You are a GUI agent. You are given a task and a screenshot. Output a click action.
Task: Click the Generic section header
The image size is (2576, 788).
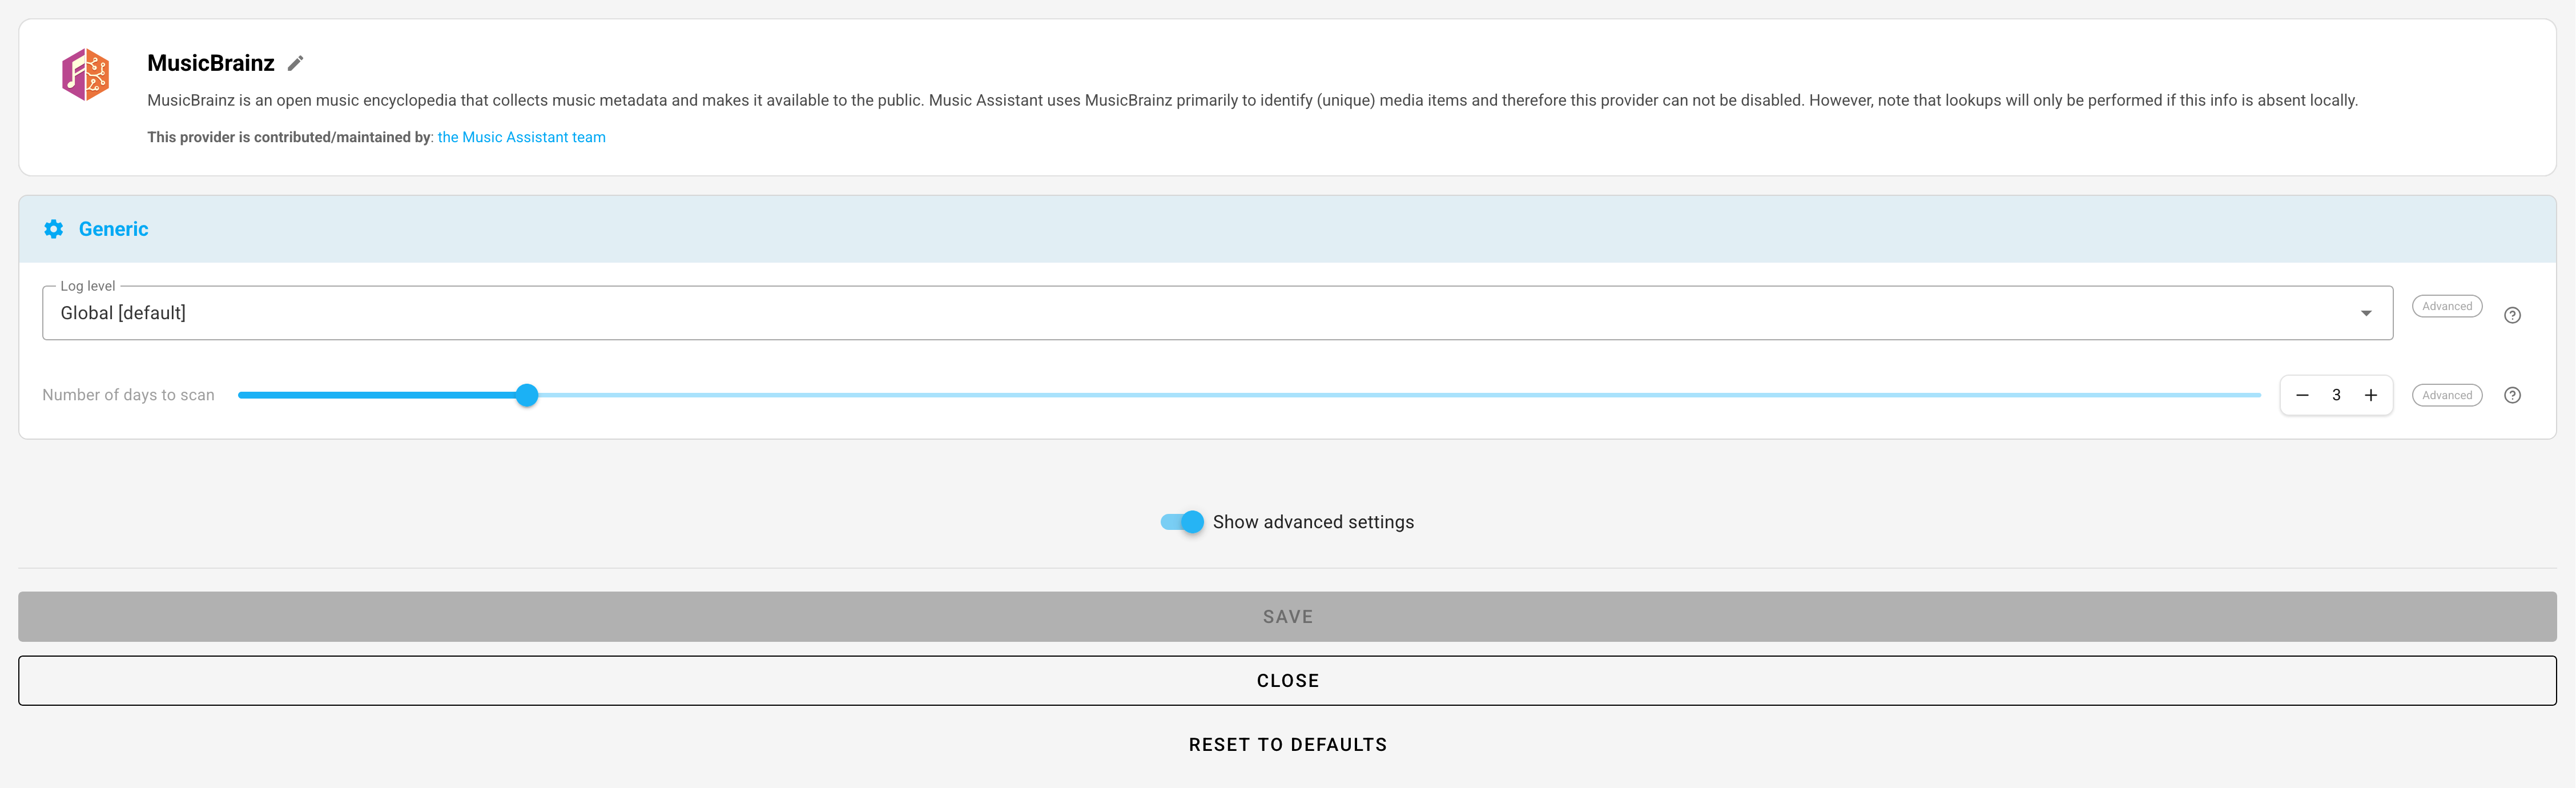point(1287,229)
